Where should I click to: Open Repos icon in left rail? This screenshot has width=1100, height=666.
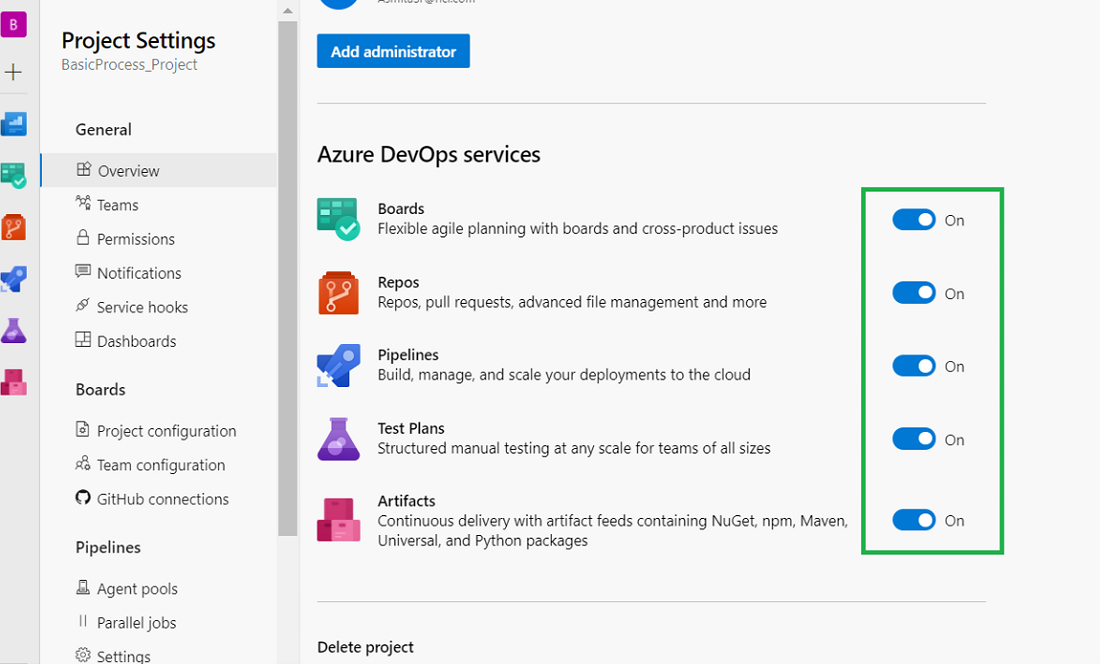point(13,227)
